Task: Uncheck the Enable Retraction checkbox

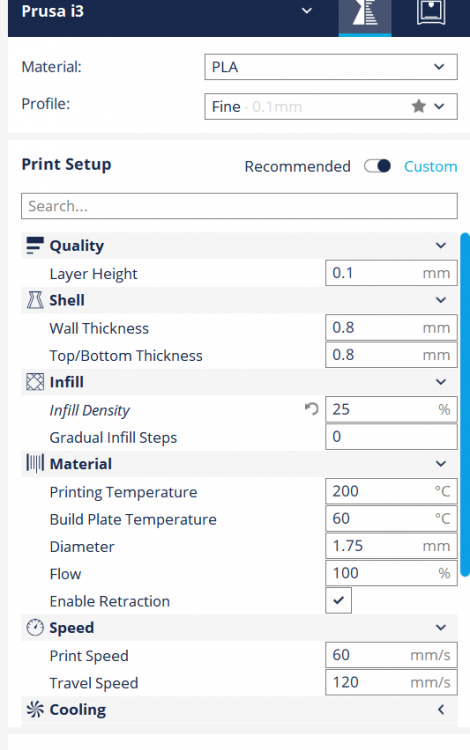Action: click(x=339, y=600)
